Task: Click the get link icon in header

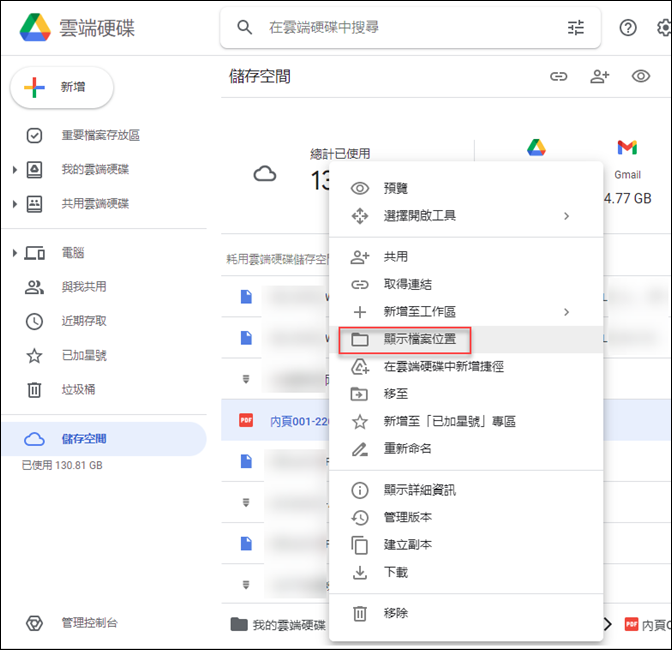Action: pos(558,77)
